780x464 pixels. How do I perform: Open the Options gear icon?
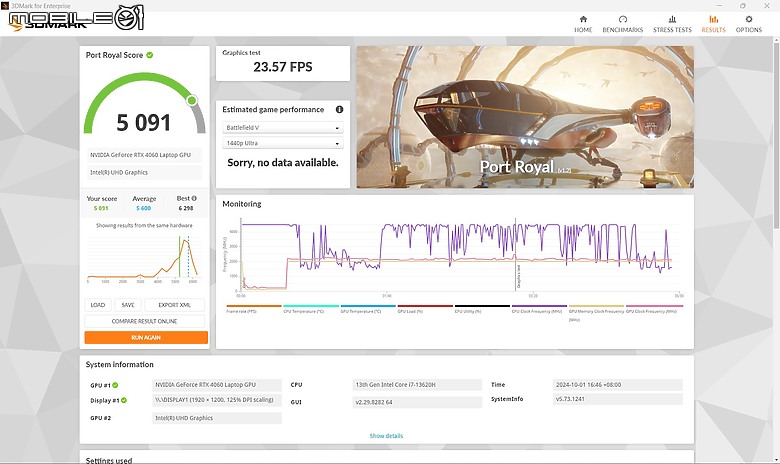(749, 19)
